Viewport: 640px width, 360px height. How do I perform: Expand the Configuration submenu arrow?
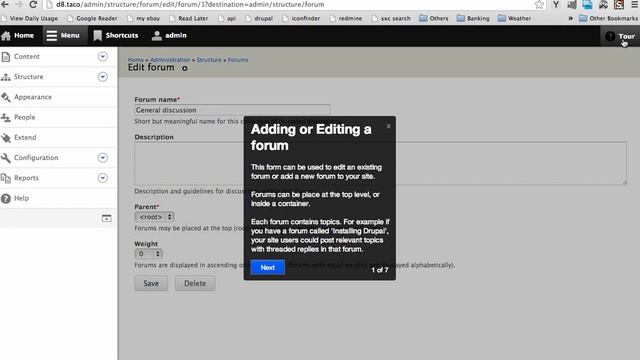[x=103, y=158]
